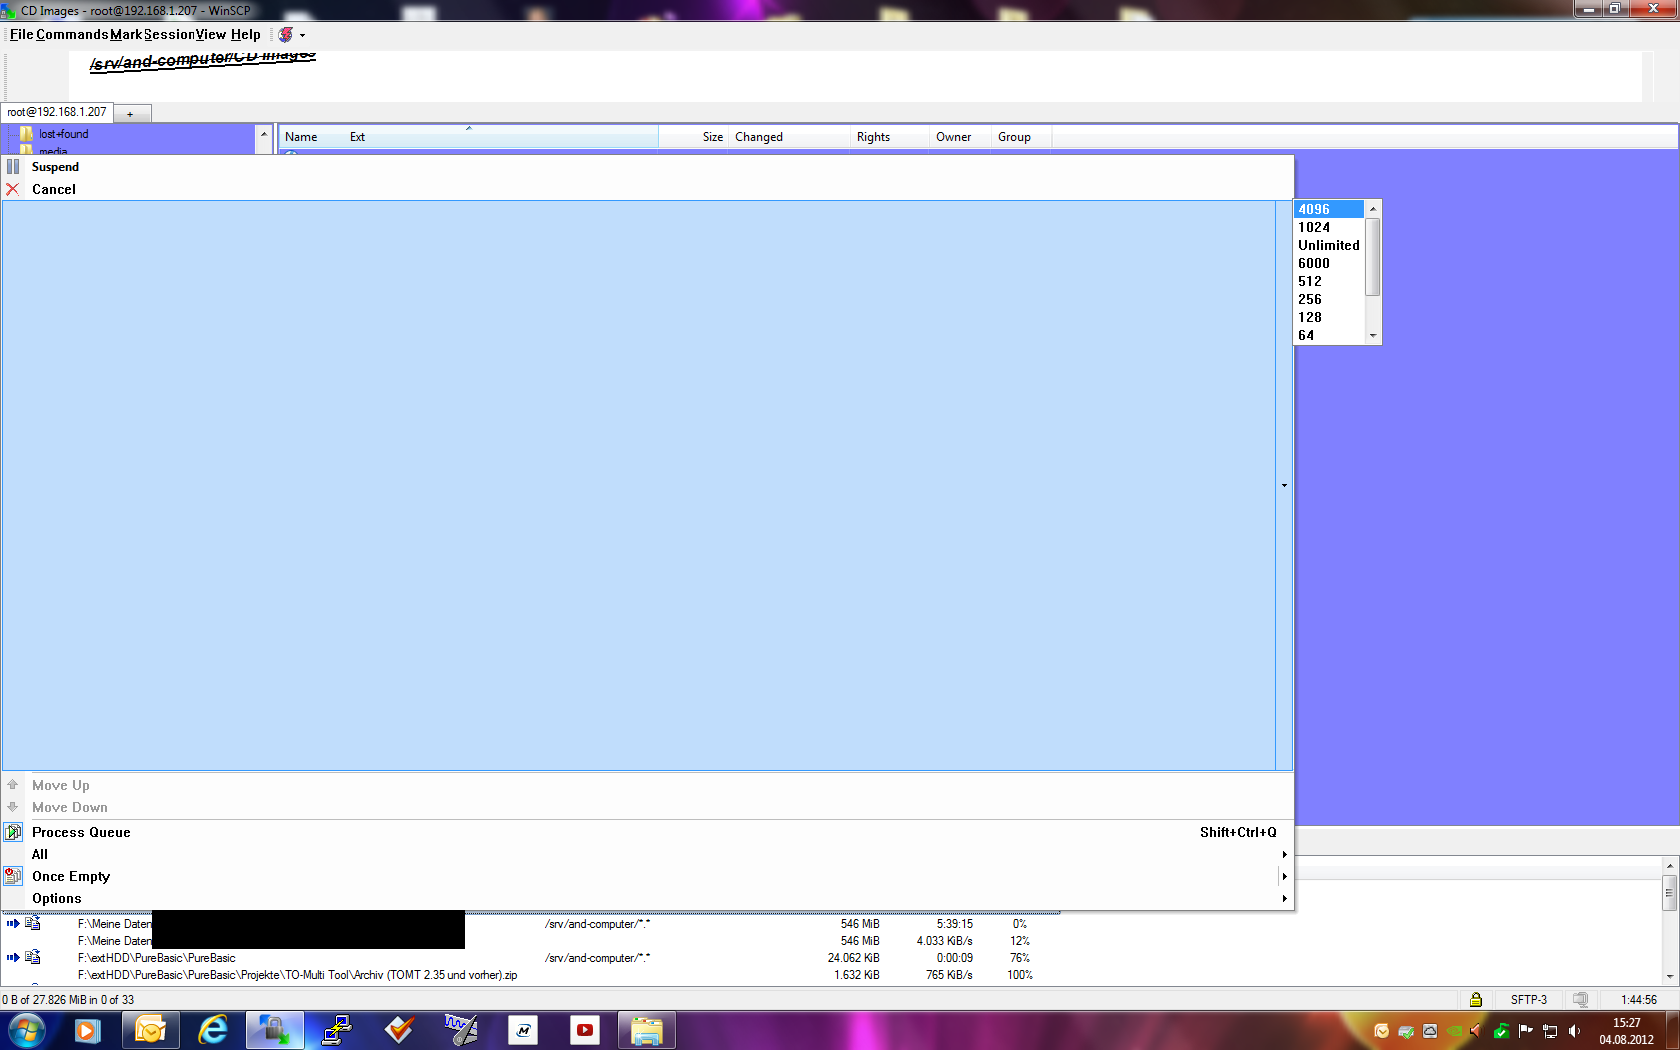Click the Suspend pause icon
The height and width of the screenshot is (1050, 1680).
pos(13,167)
